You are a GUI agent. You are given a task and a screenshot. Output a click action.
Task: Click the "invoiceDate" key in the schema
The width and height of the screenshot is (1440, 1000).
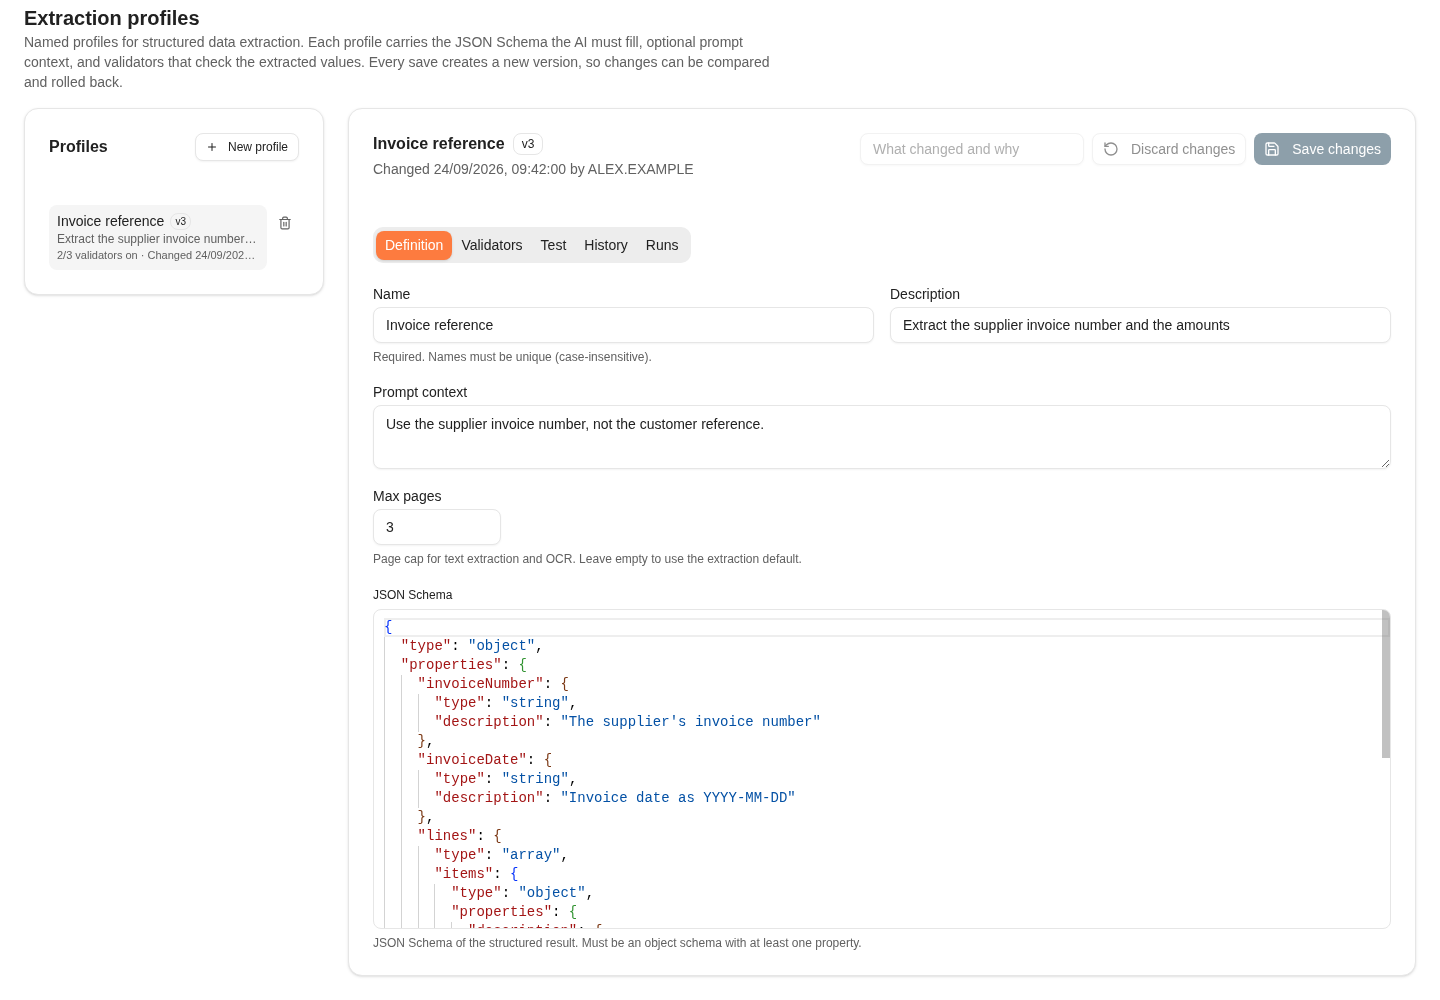(x=473, y=760)
